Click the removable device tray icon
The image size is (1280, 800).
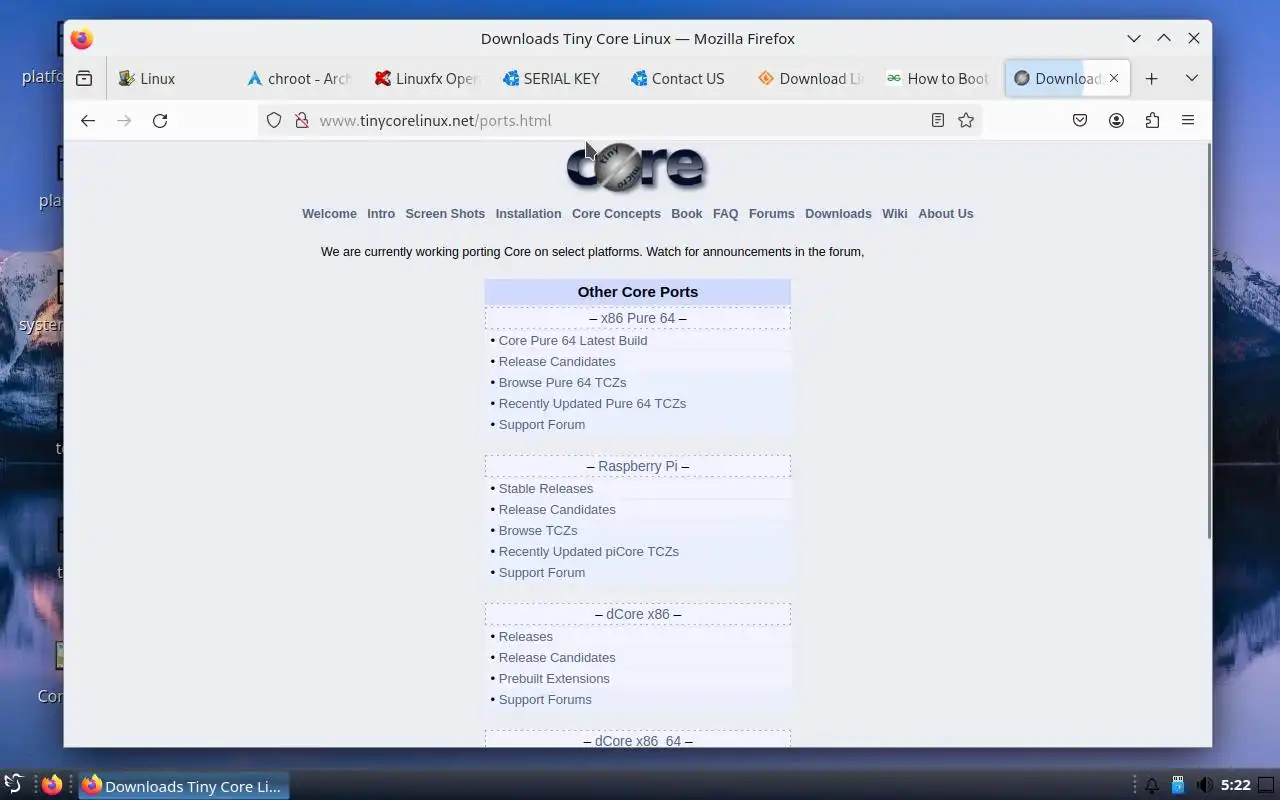tap(1178, 786)
